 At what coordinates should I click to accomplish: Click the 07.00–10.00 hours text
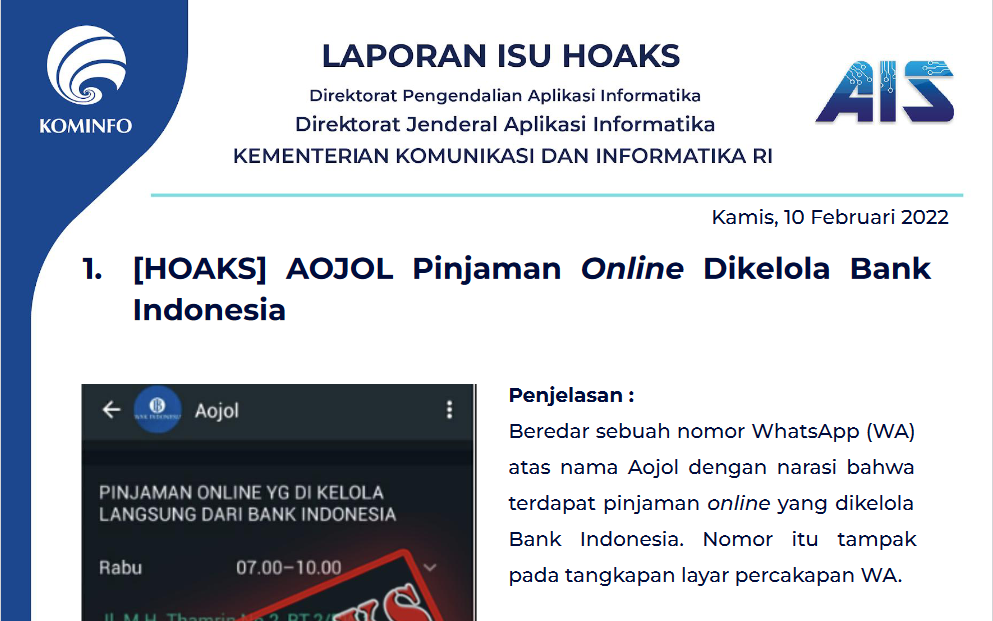tap(289, 567)
